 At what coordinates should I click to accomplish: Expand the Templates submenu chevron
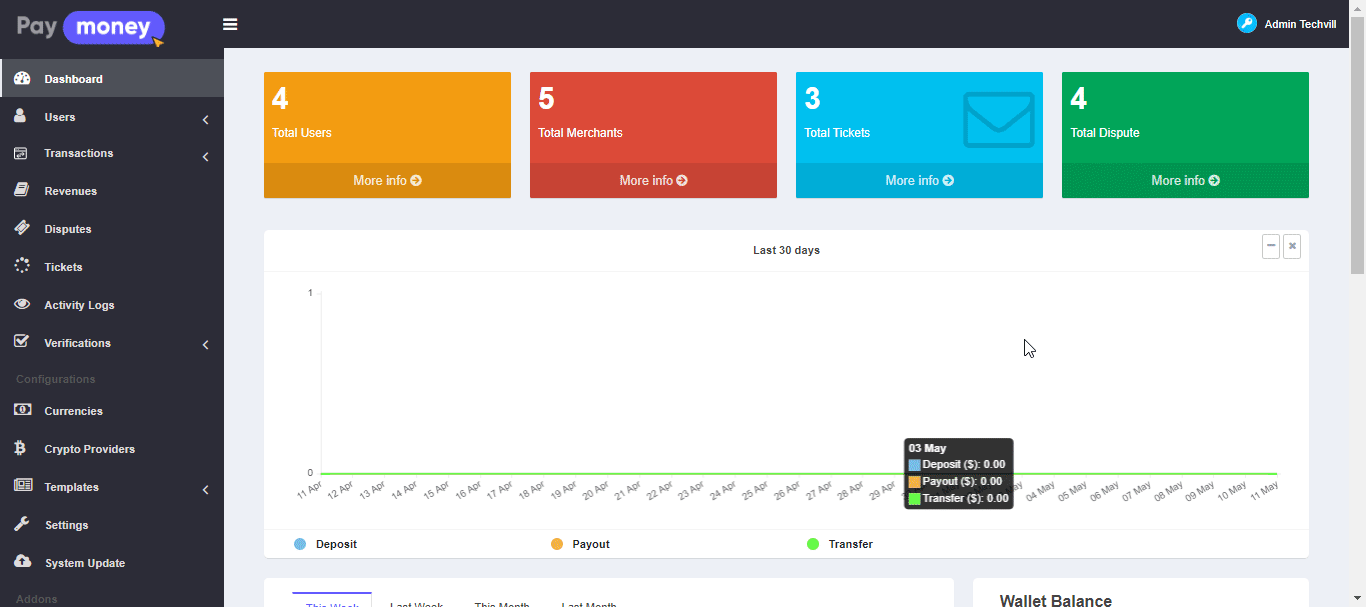click(x=205, y=490)
